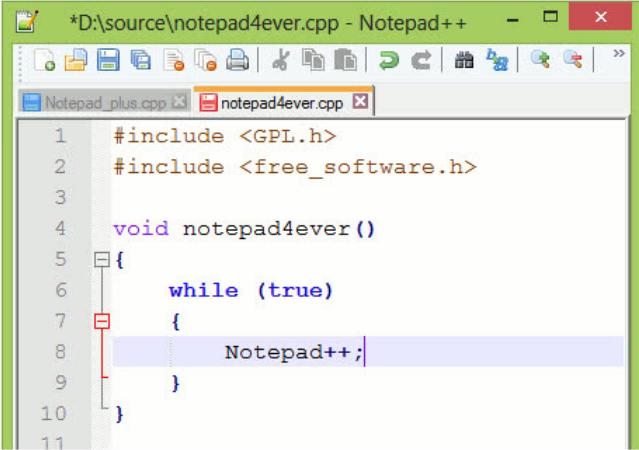Click the Copy toolbar icon
Image resolution: width=639 pixels, height=450 pixels.
312,61
